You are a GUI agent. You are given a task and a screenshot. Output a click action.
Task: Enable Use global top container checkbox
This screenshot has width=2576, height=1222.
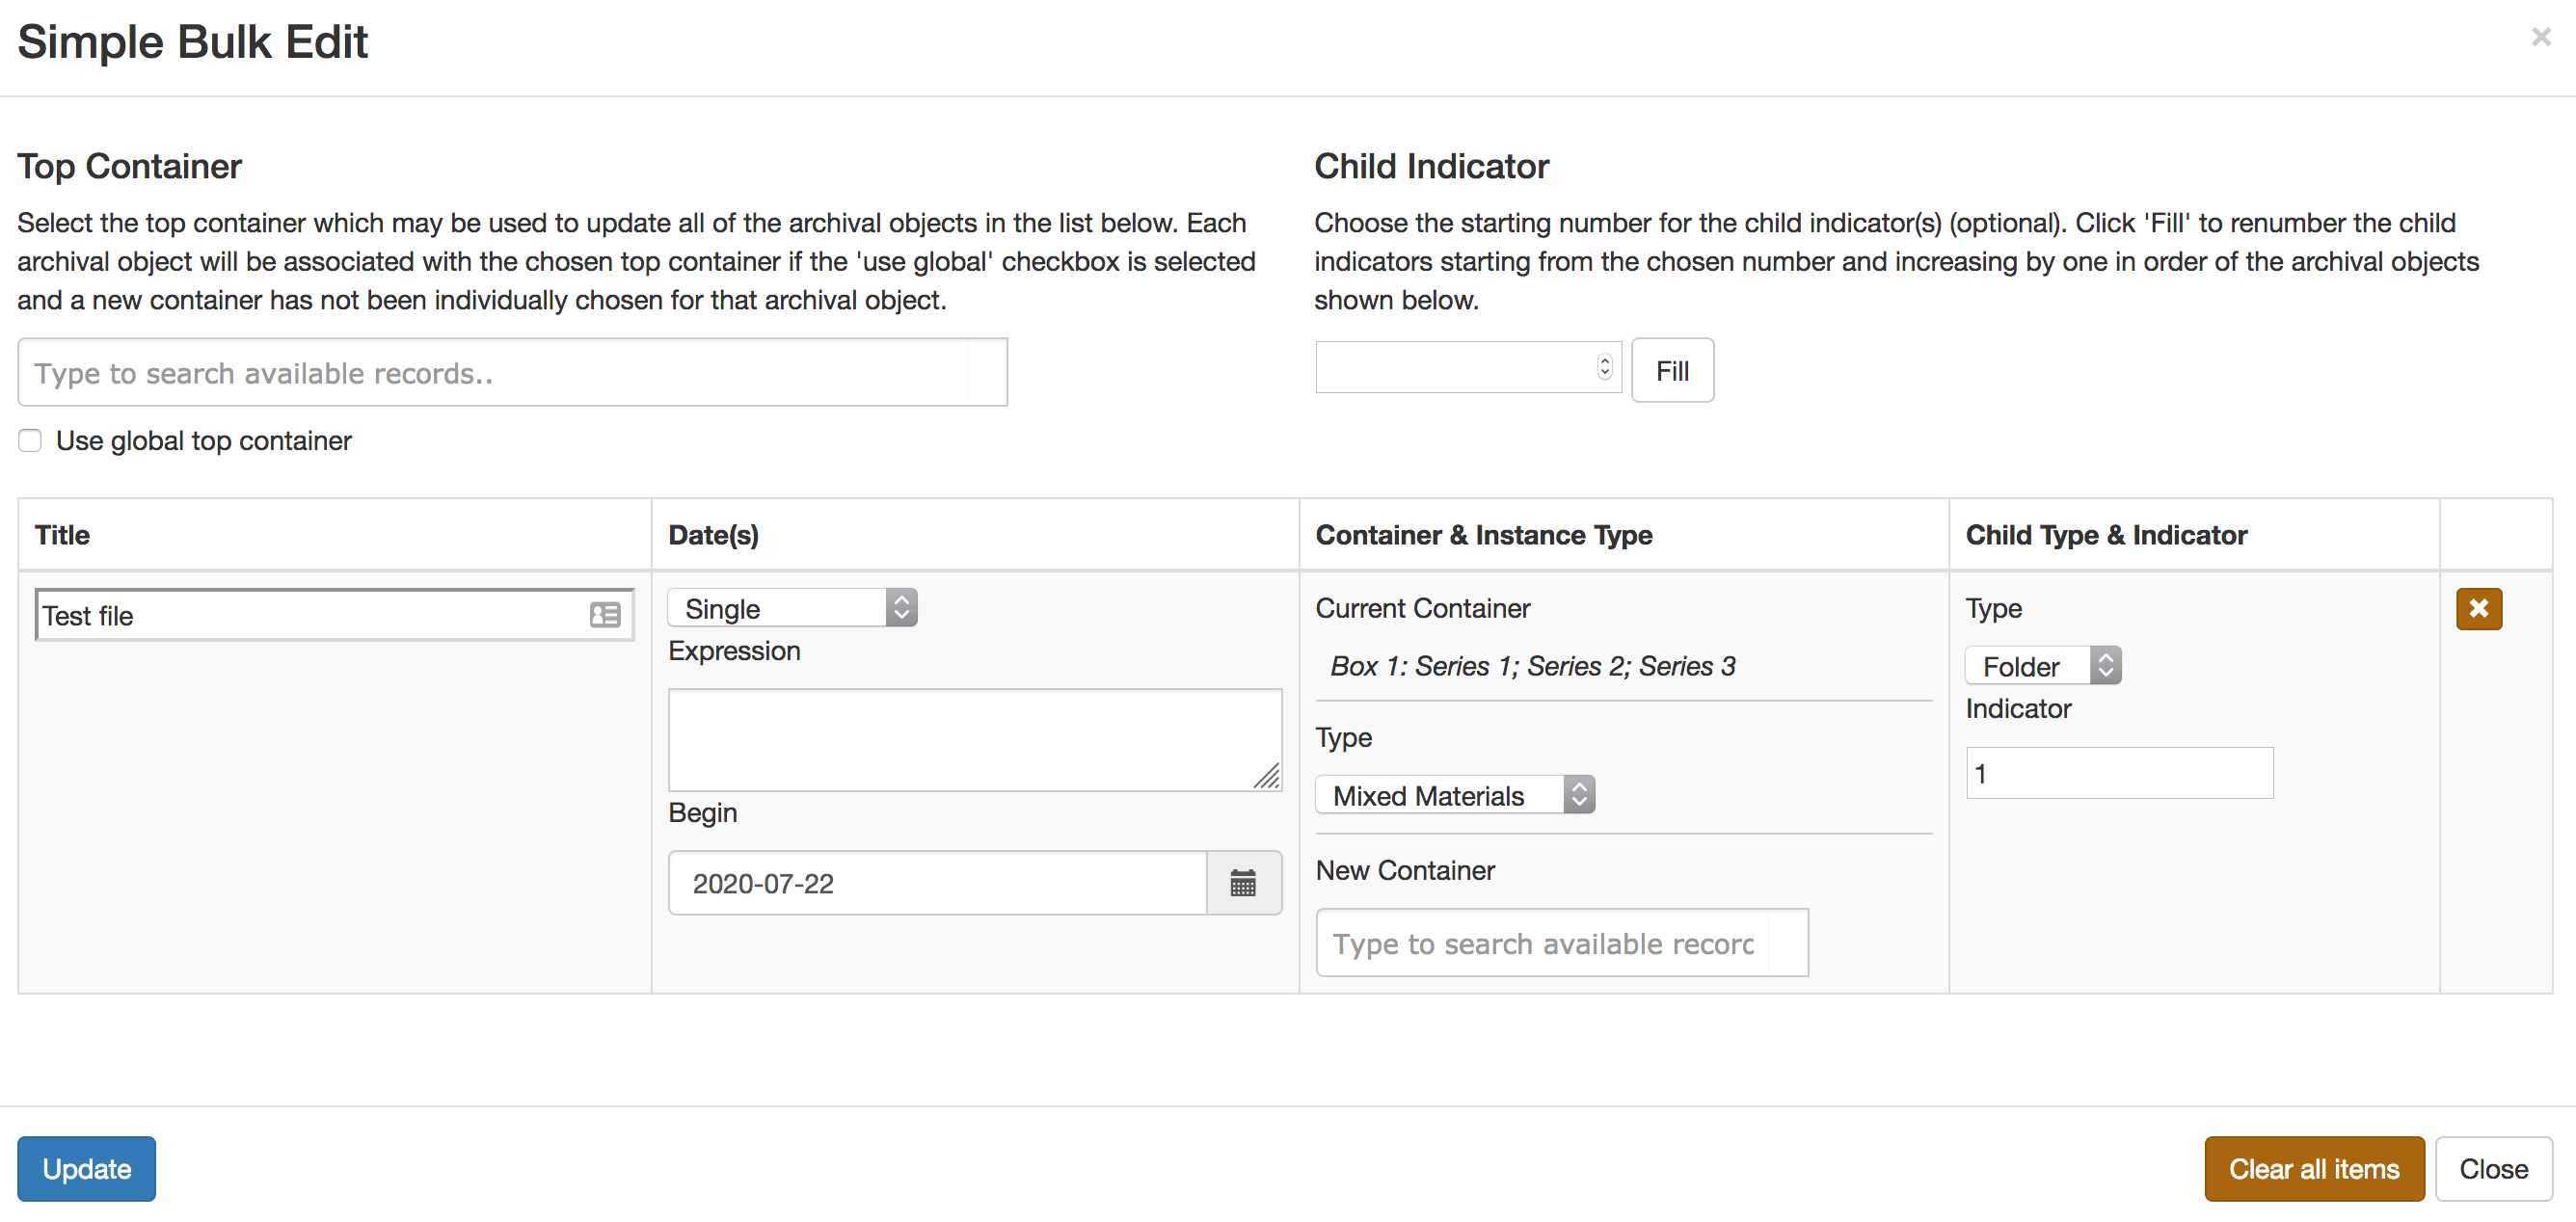[30, 441]
